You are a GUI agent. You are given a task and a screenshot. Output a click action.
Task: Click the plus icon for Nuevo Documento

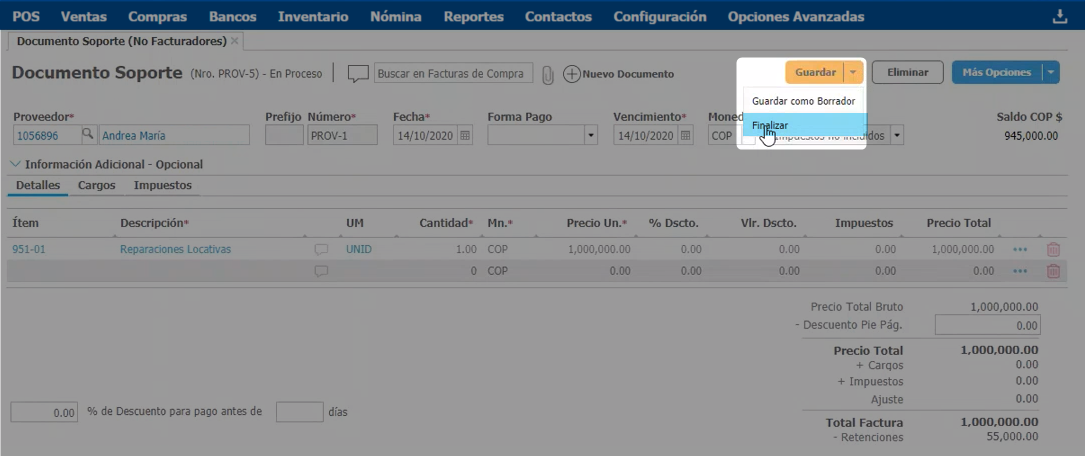click(x=572, y=74)
